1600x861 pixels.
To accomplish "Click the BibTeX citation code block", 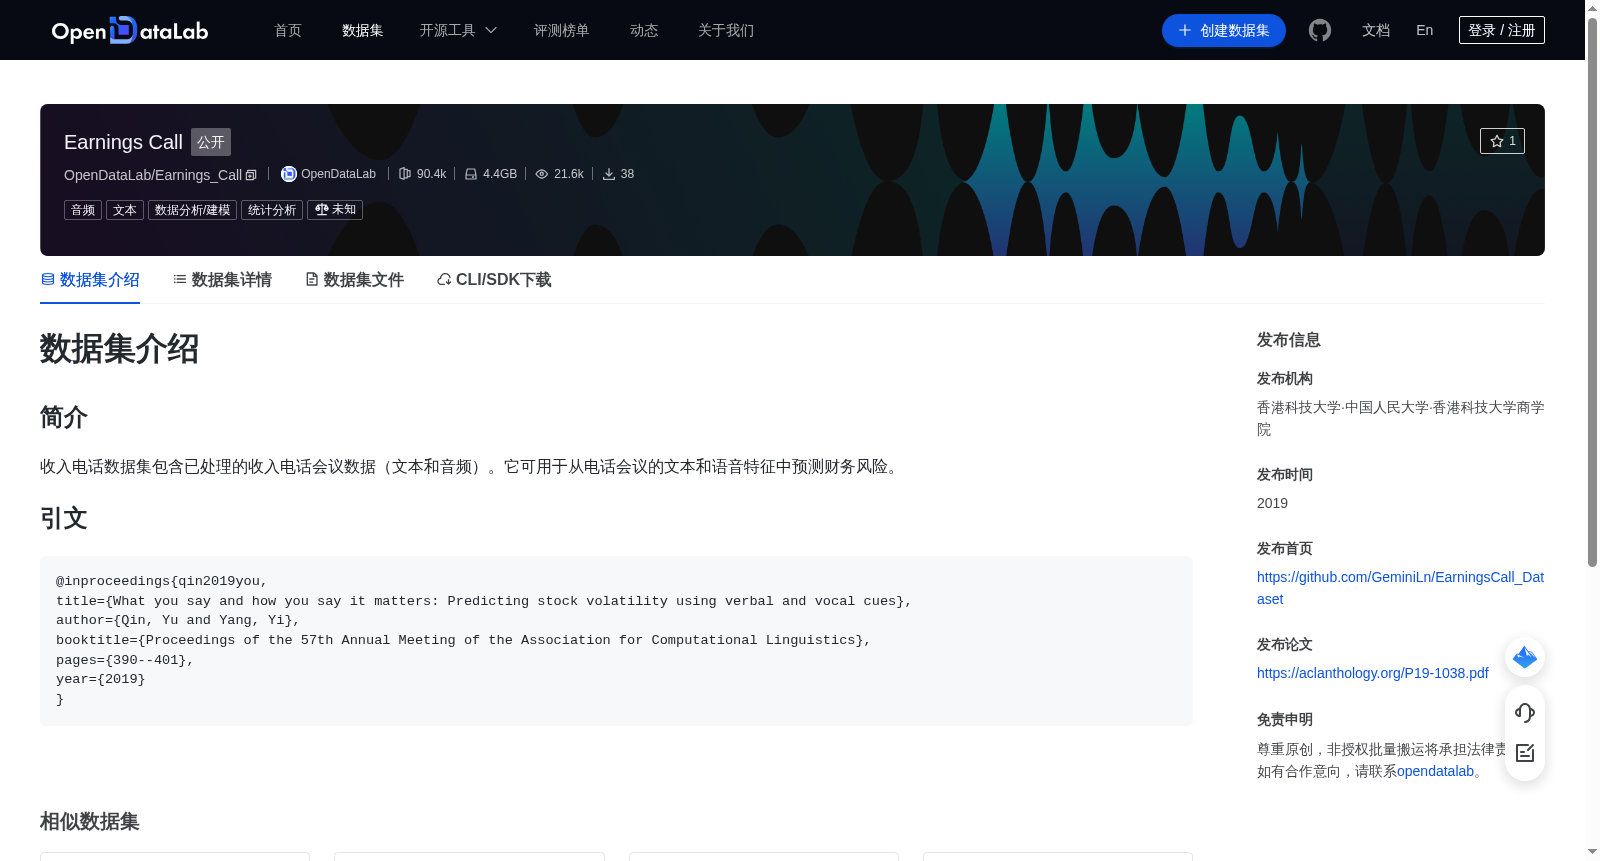I will pyautogui.click(x=616, y=640).
